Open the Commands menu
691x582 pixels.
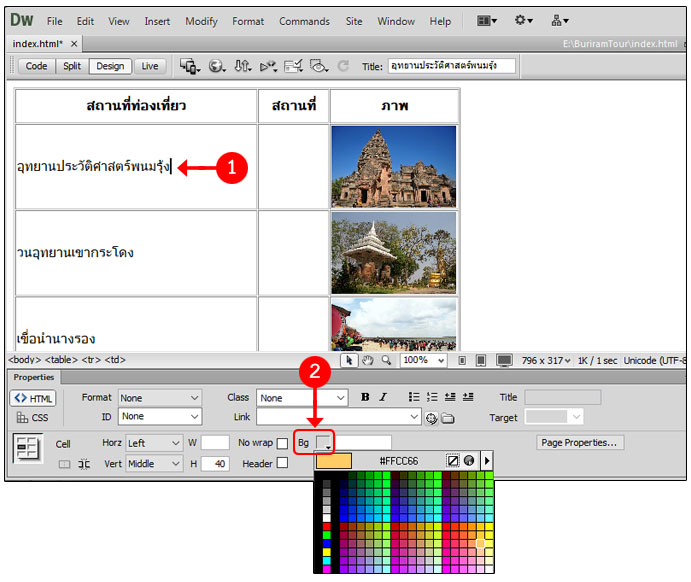(x=304, y=21)
